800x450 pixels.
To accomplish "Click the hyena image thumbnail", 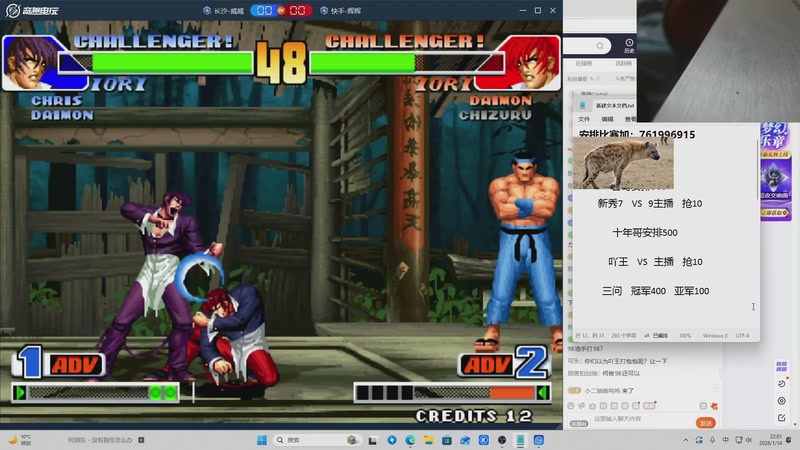I will pyautogui.click(x=623, y=164).
